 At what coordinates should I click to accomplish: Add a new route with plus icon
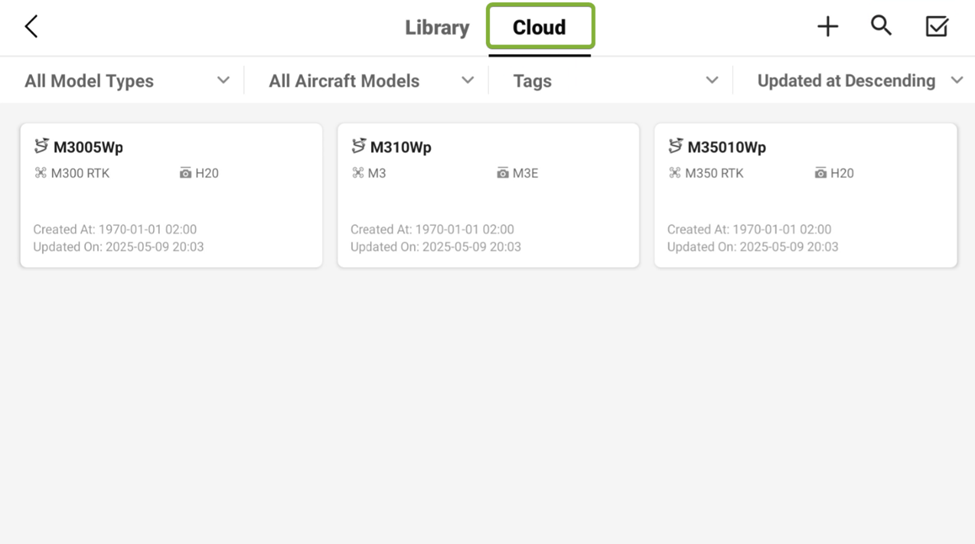pos(828,27)
